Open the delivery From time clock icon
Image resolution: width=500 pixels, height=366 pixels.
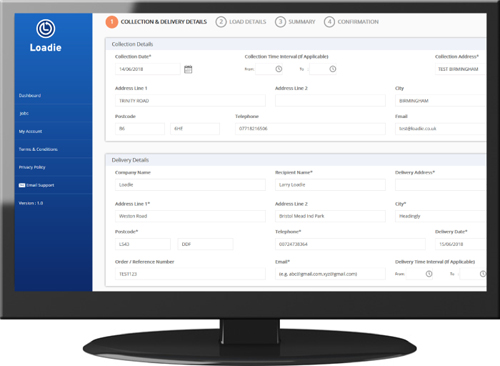tap(429, 274)
